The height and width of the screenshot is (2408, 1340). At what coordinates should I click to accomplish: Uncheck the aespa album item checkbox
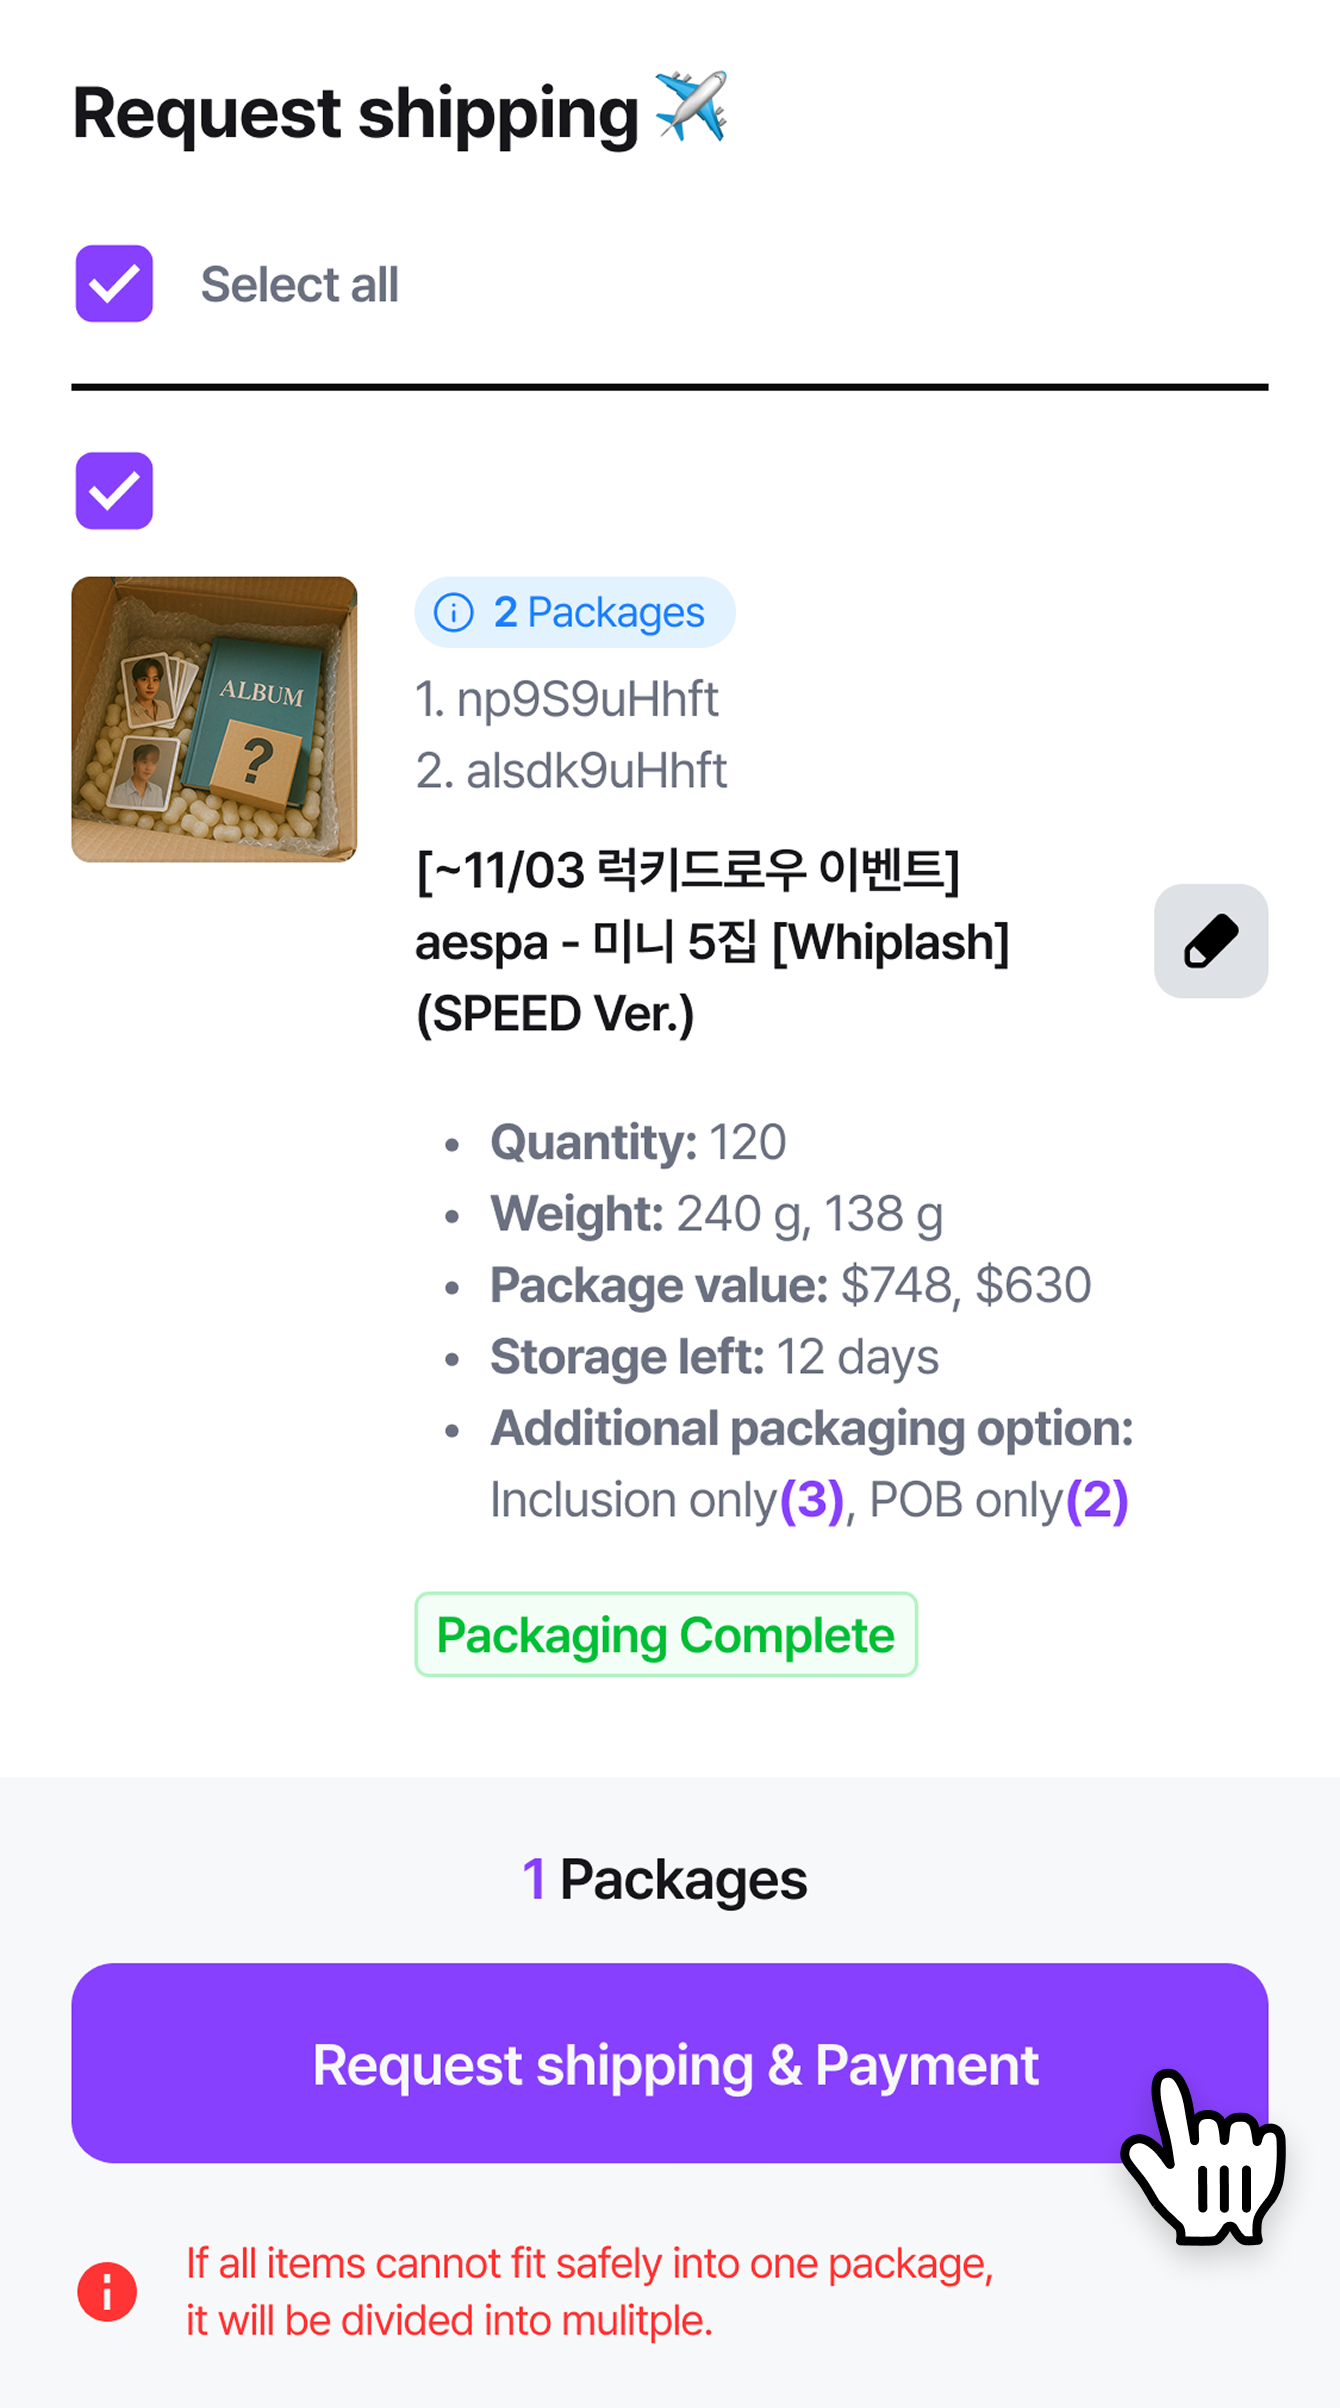point(114,491)
